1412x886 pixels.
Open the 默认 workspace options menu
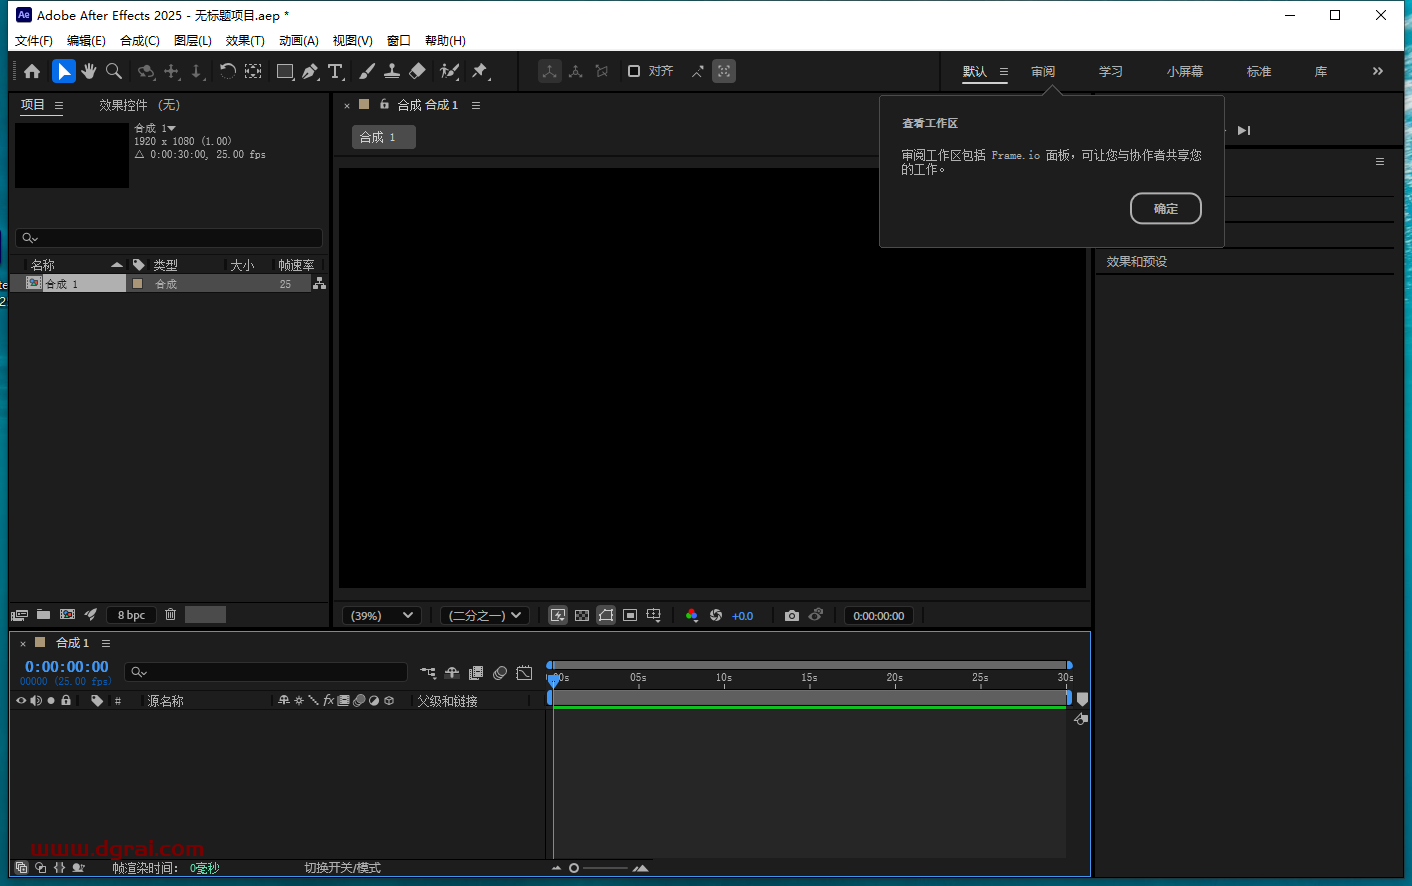[x=1004, y=72]
